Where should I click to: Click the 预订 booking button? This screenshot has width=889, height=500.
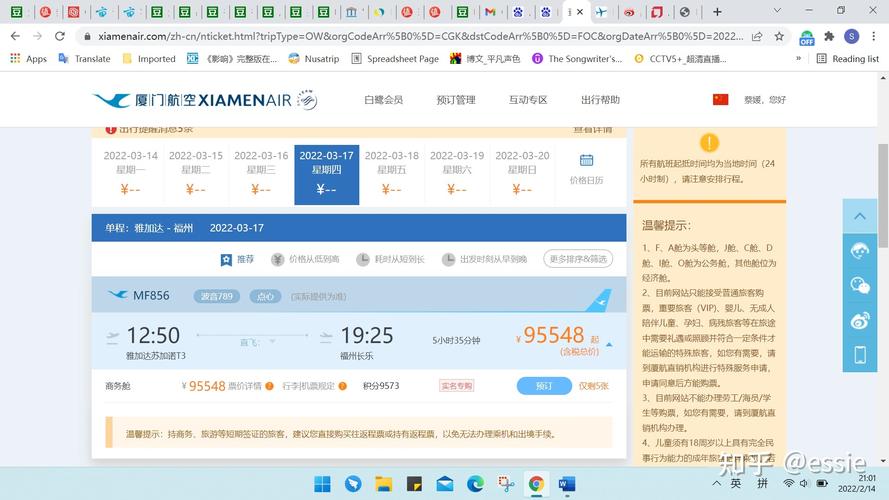544,385
